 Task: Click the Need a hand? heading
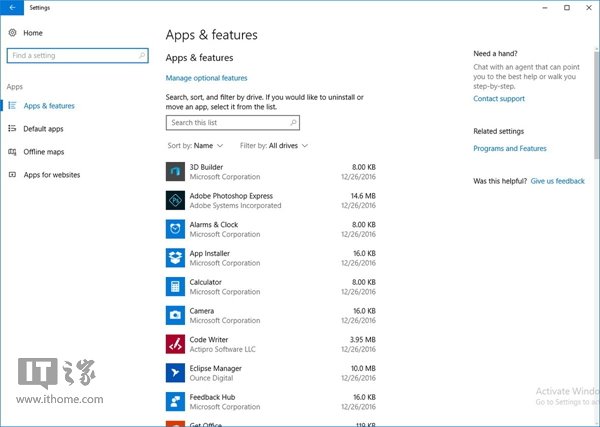(495, 54)
